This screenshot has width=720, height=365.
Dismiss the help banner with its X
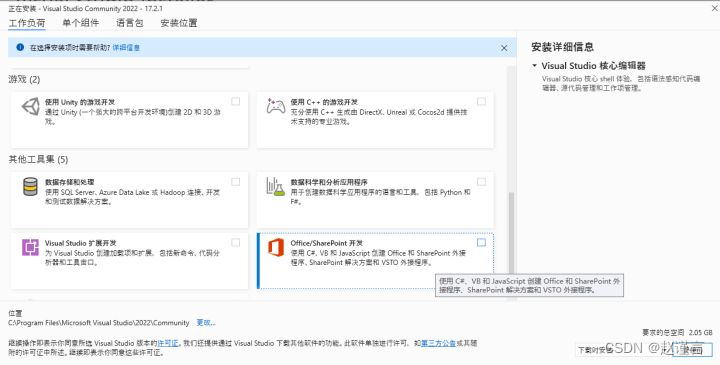[504, 48]
